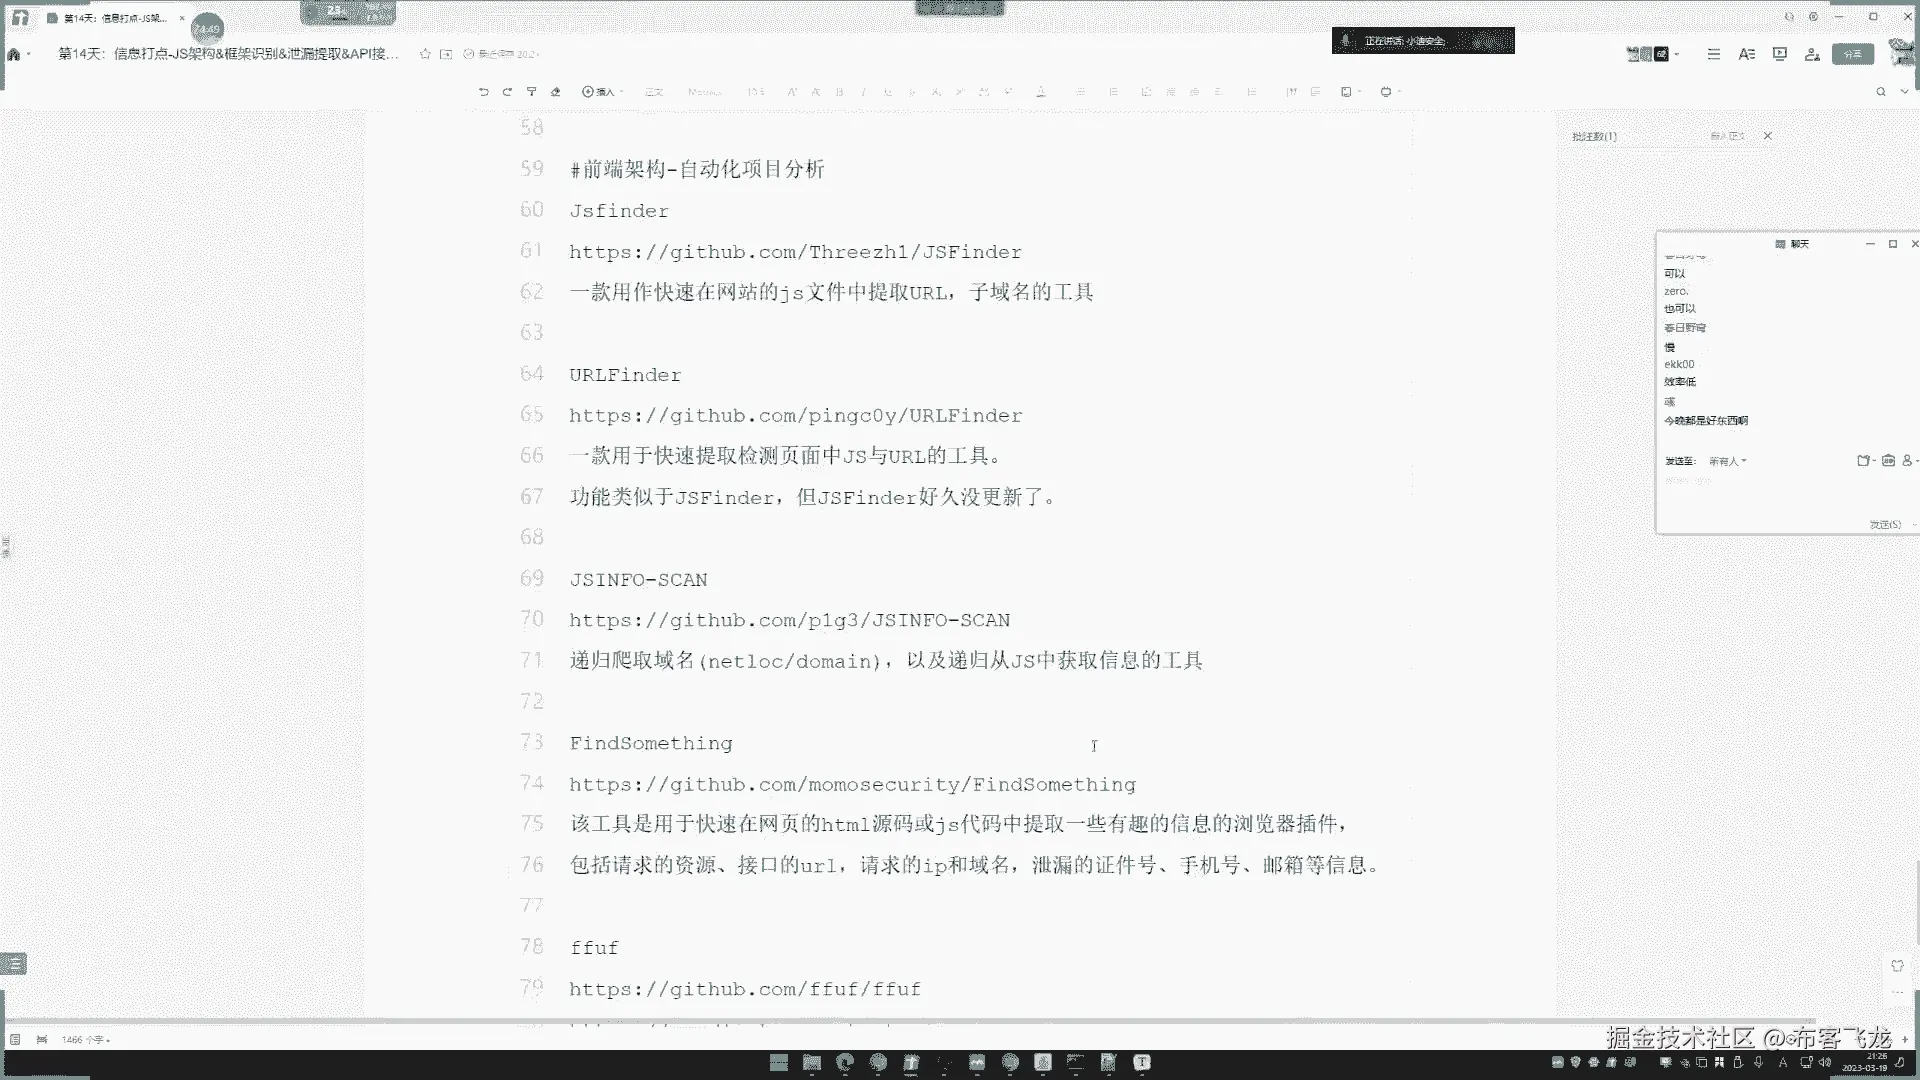This screenshot has width=1920, height=1080.
Task: Select the format painter tool
Action: point(531,92)
